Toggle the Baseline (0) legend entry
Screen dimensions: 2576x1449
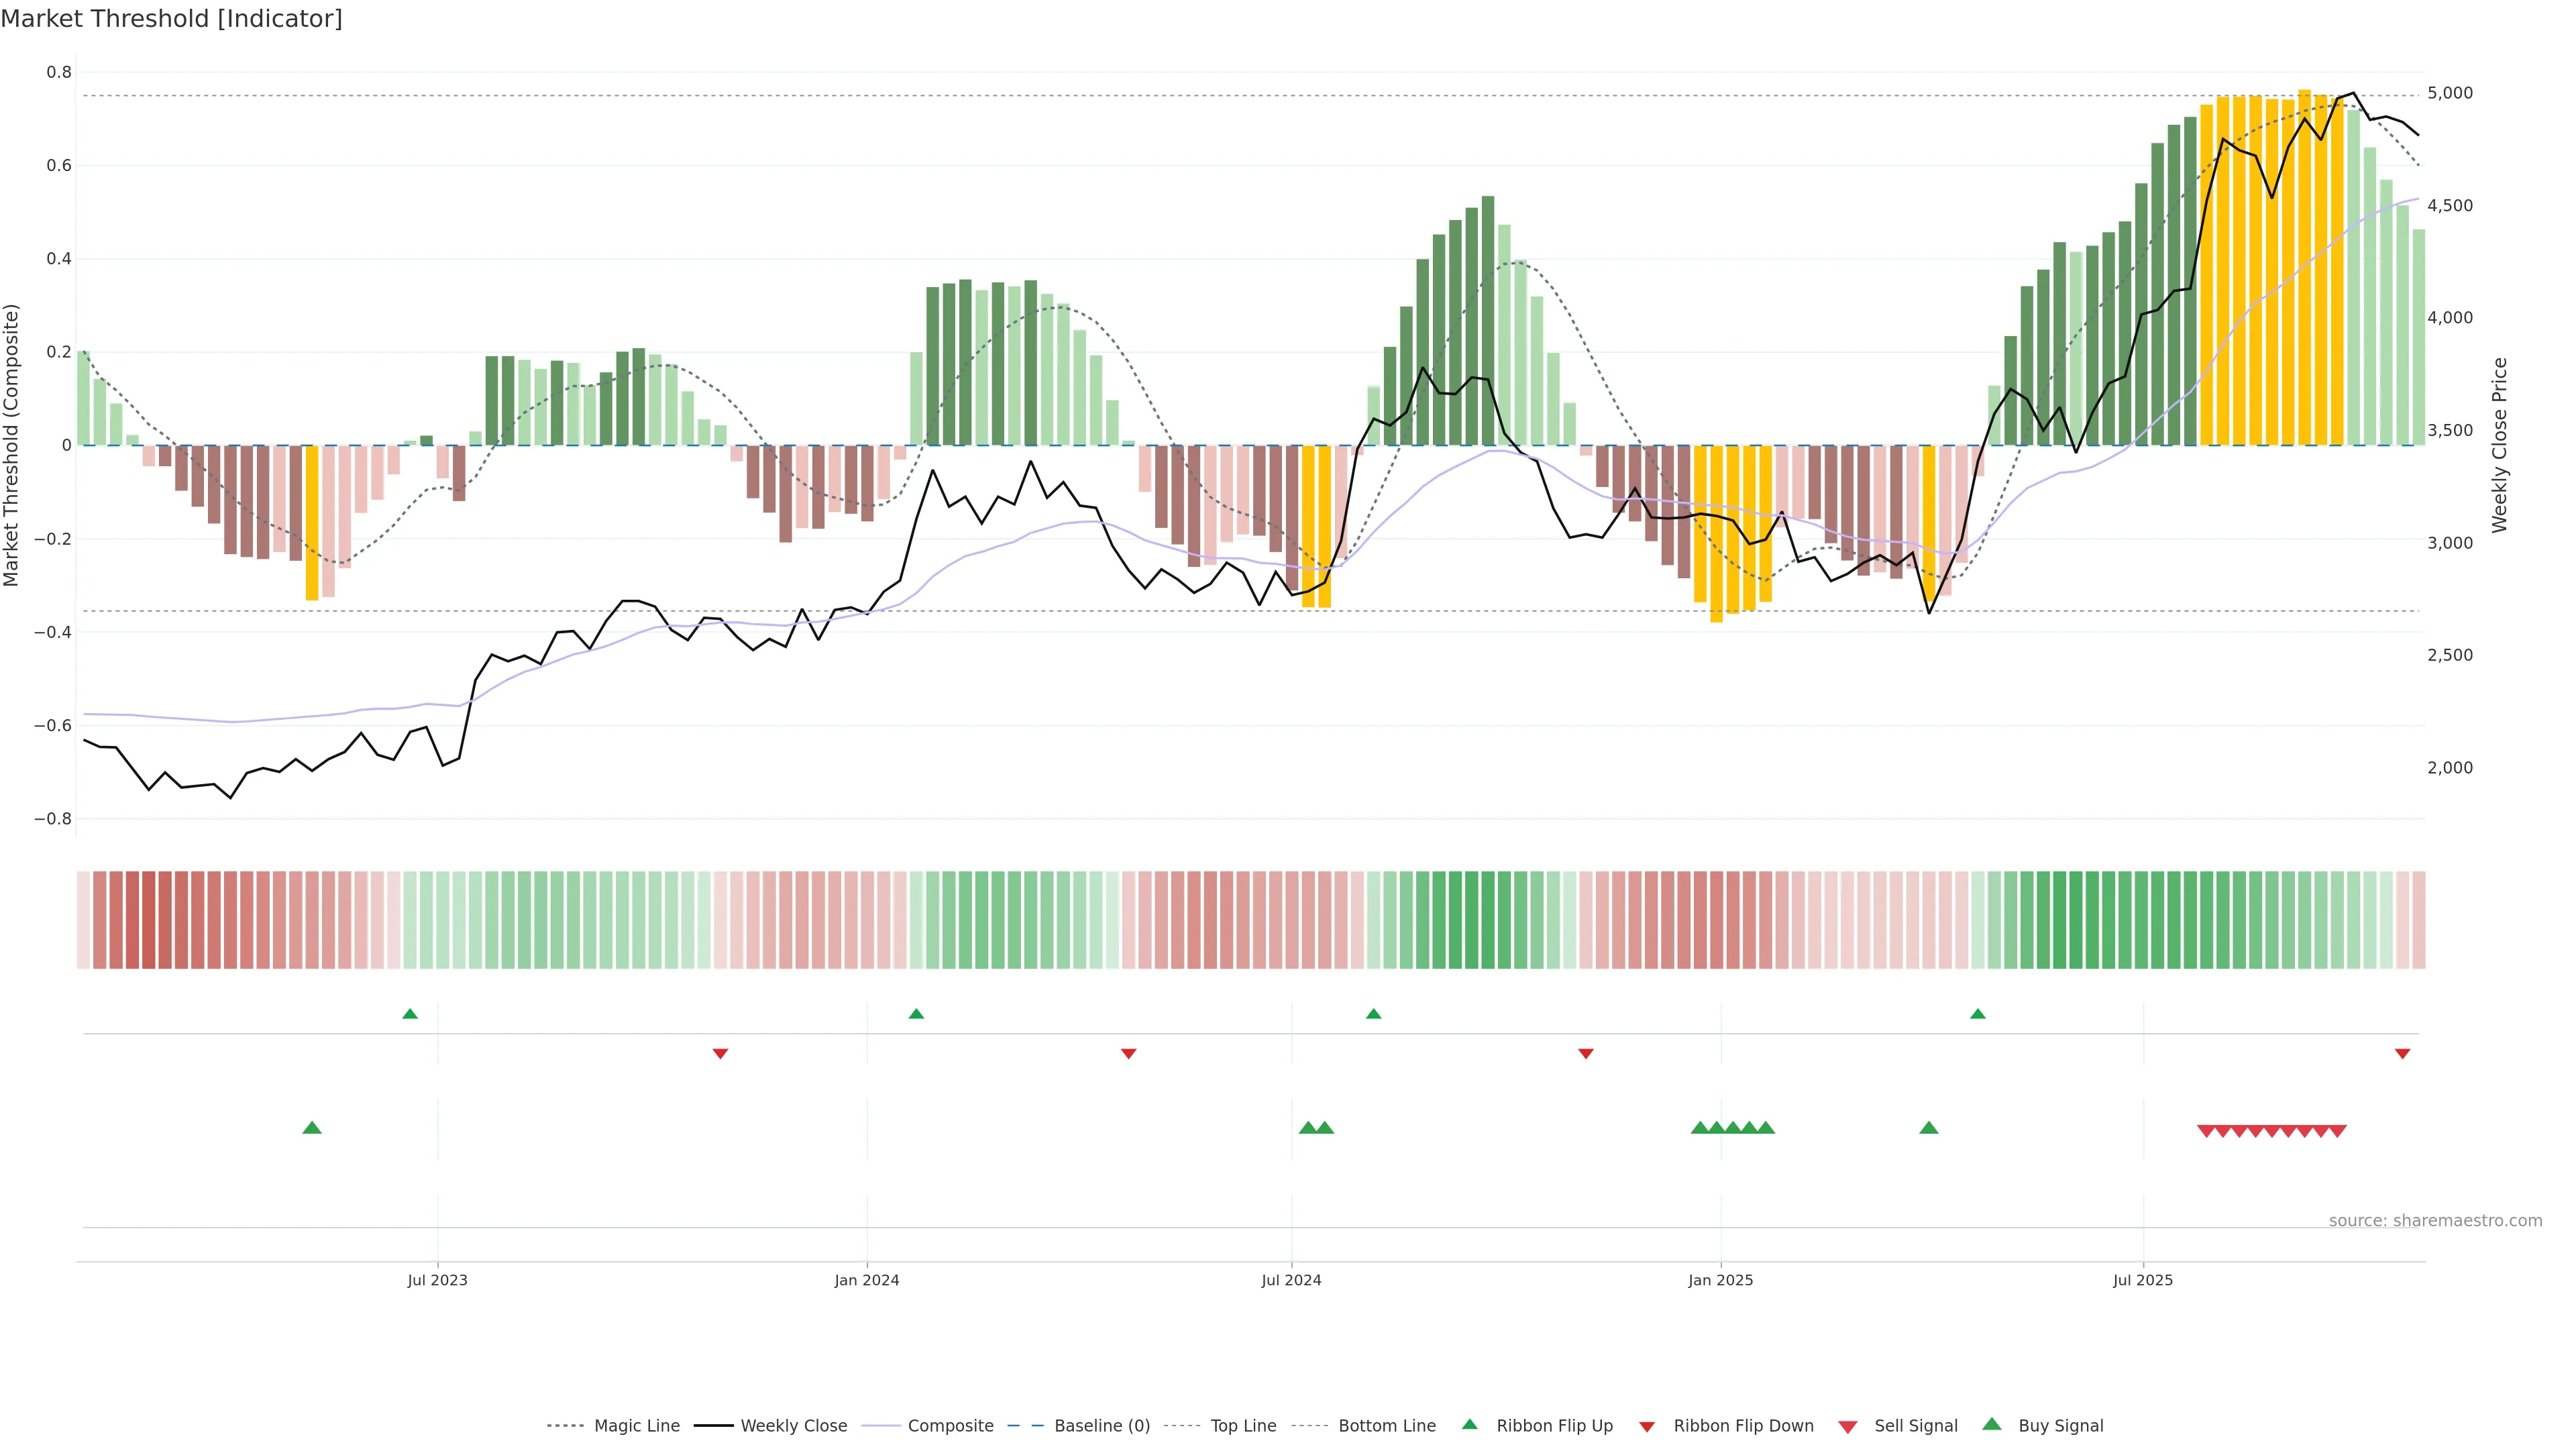1102,1426
